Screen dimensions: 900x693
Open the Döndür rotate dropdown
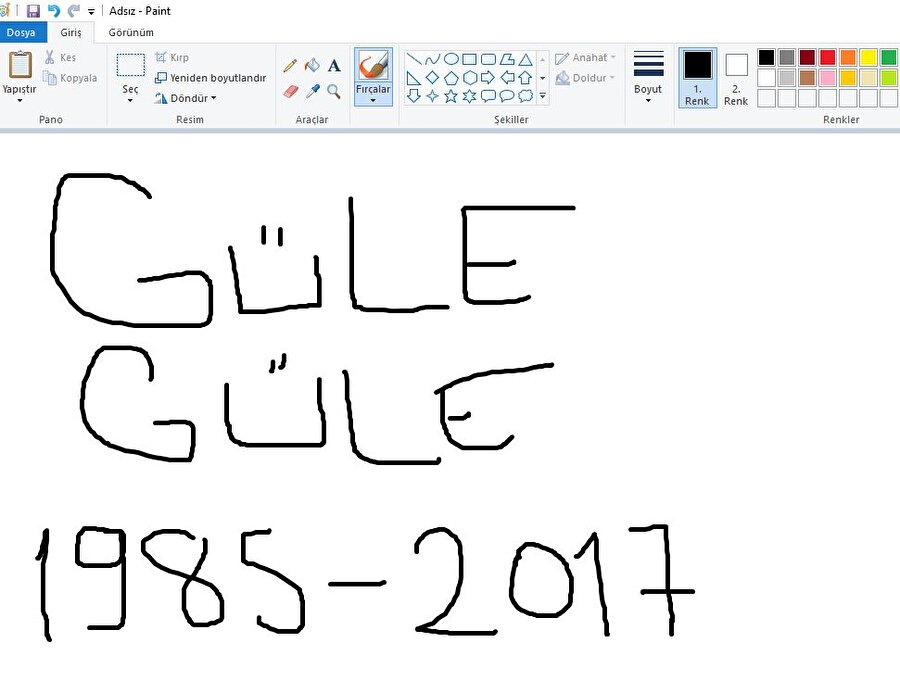pyautogui.click(x=186, y=98)
